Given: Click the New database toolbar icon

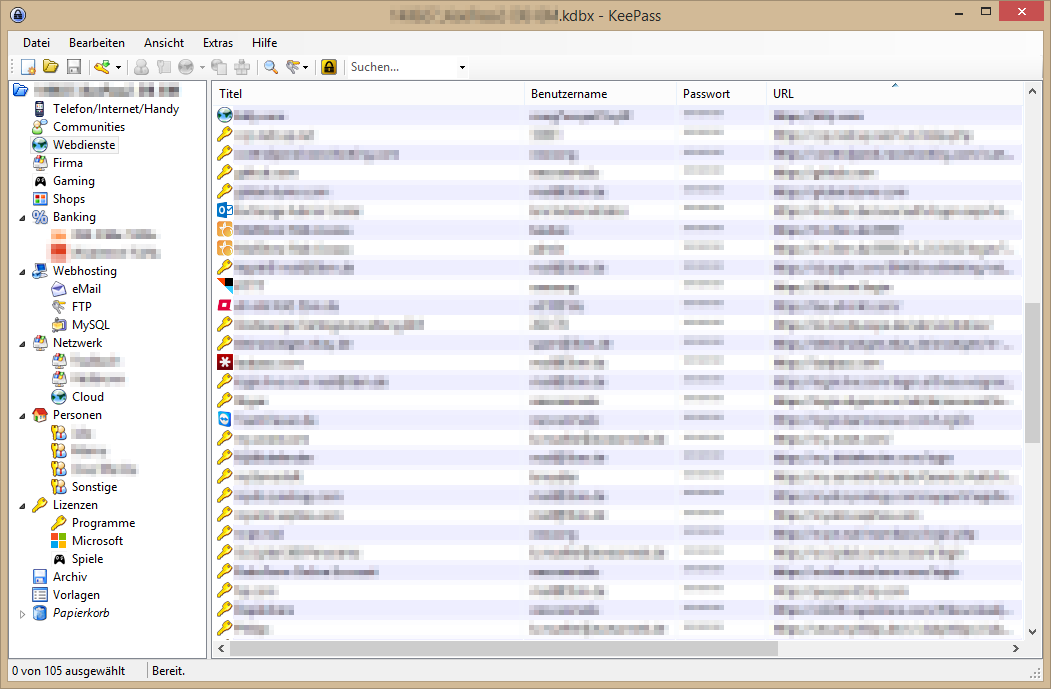Looking at the screenshot, I should (28, 67).
